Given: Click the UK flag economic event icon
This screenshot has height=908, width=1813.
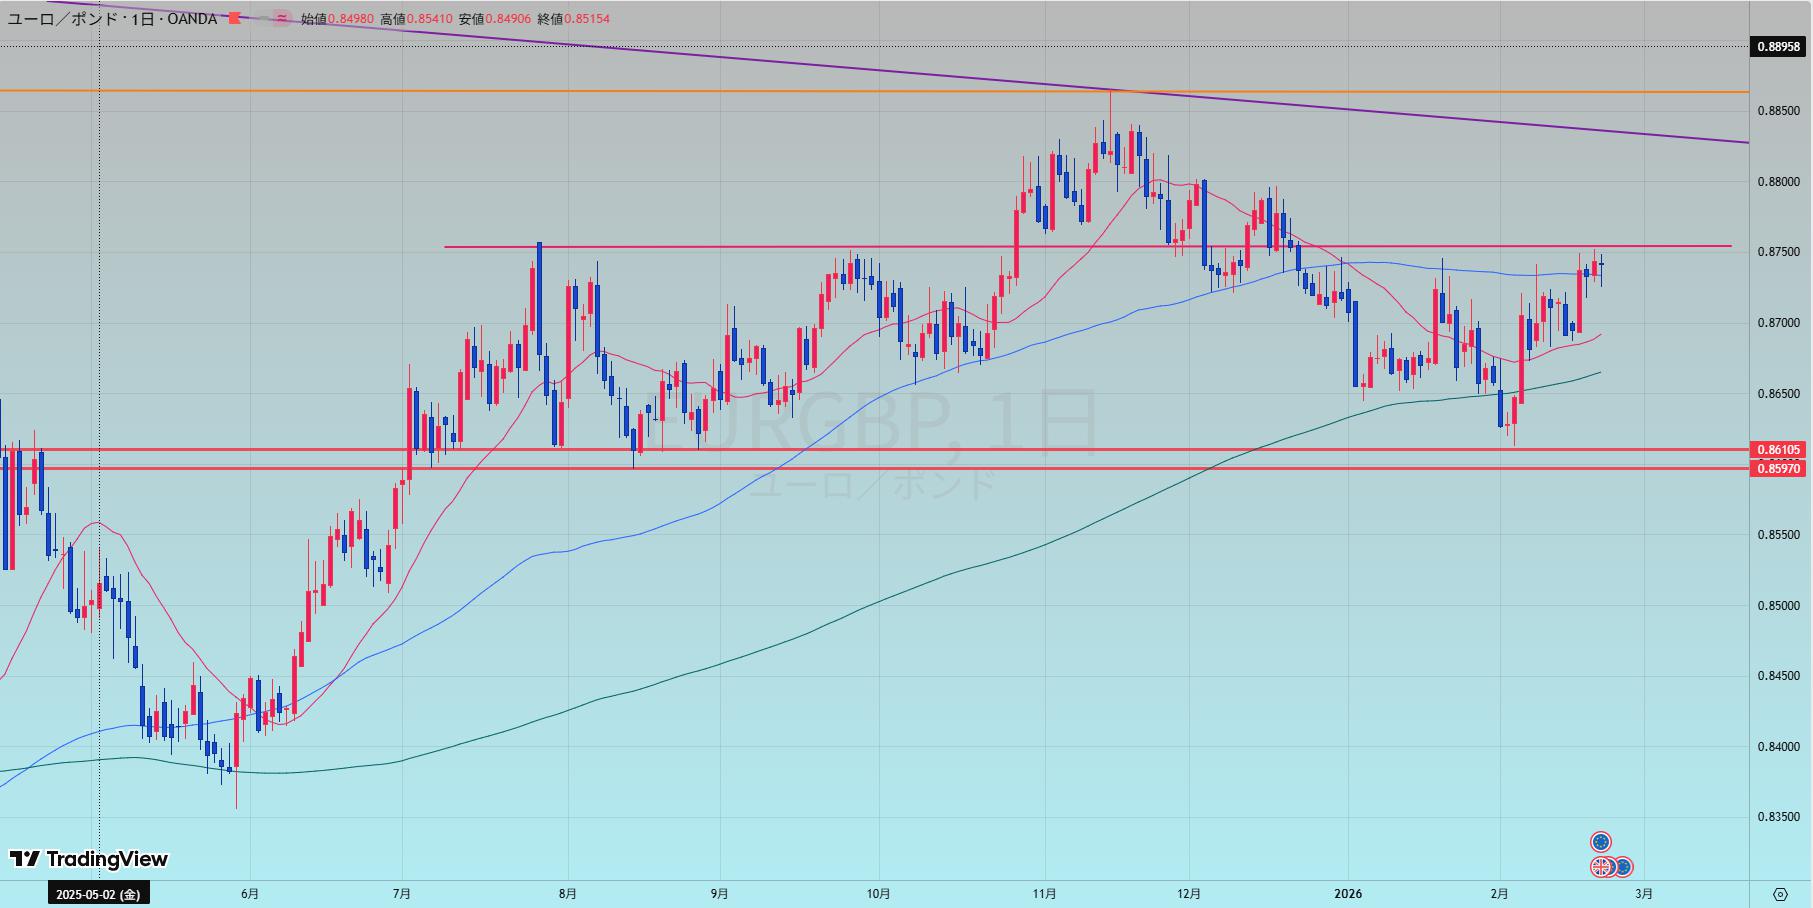Looking at the screenshot, I should click(1602, 867).
